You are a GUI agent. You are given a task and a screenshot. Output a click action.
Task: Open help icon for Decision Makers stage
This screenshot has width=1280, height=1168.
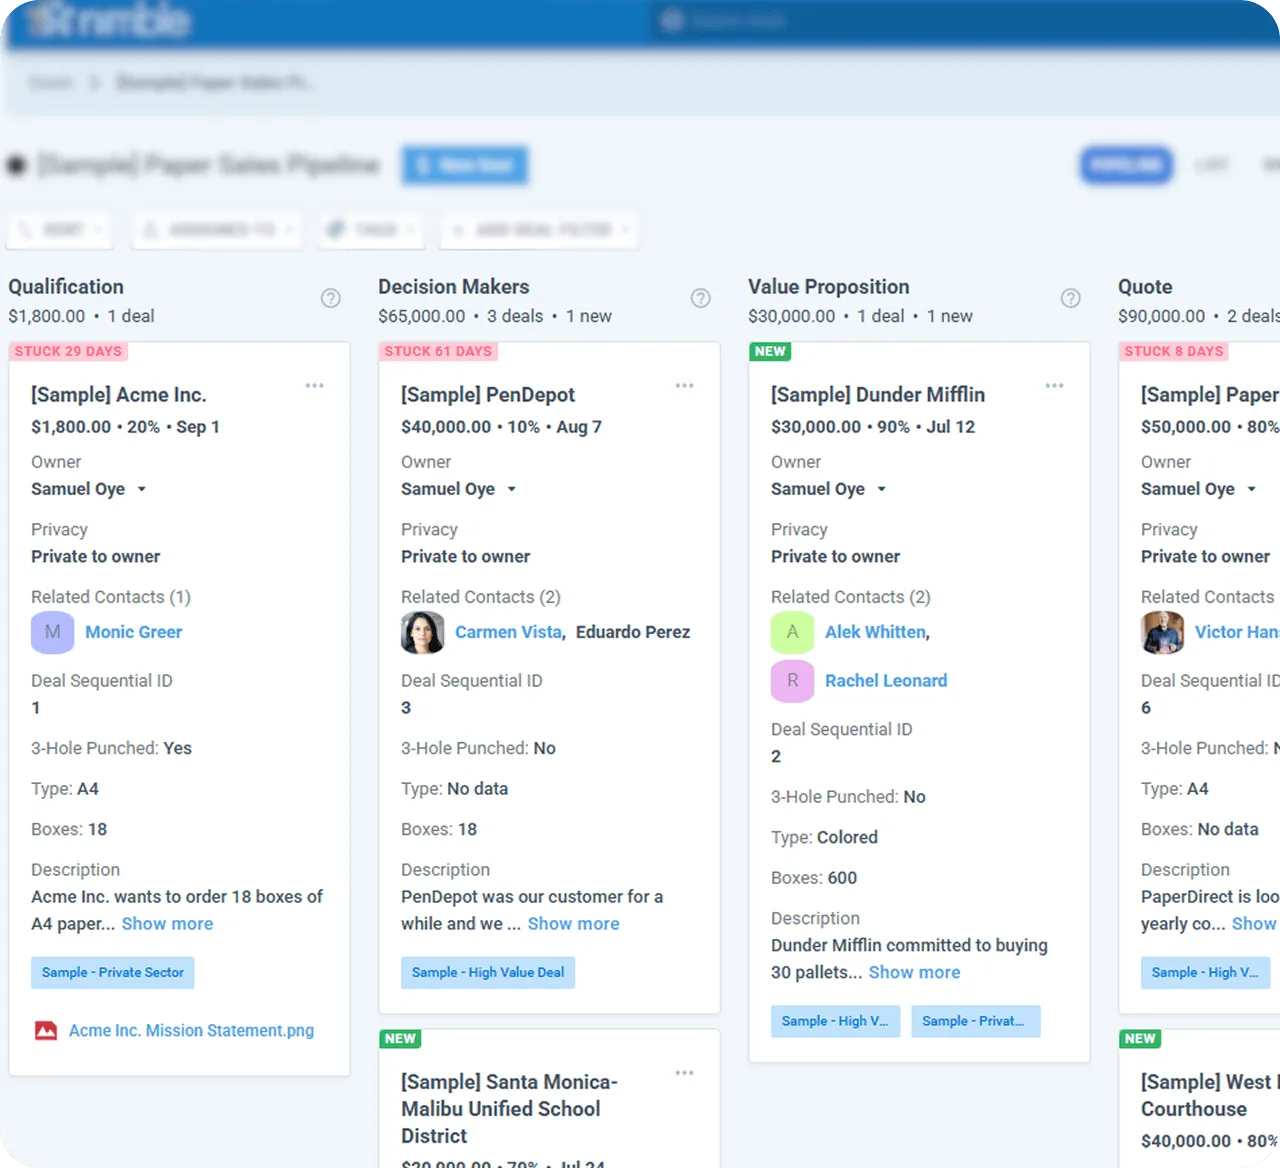coord(700,298)
